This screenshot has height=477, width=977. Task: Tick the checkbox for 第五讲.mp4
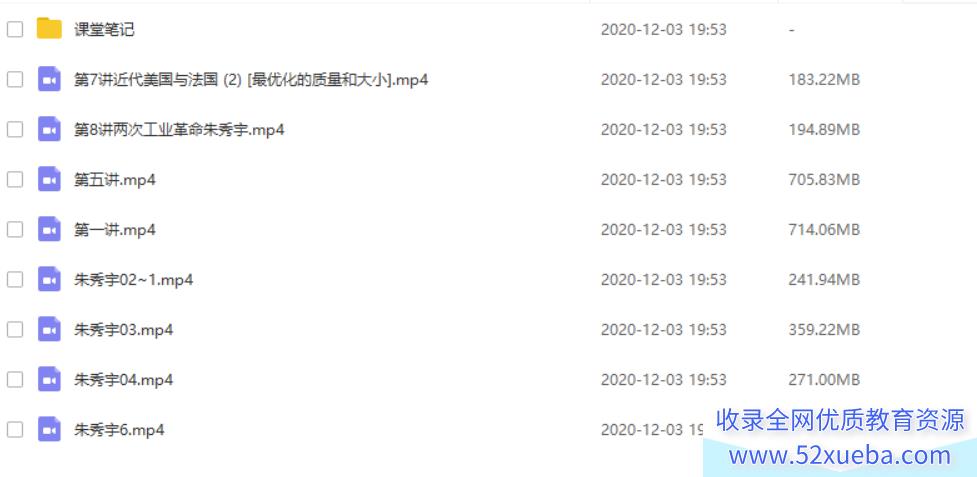15,179
